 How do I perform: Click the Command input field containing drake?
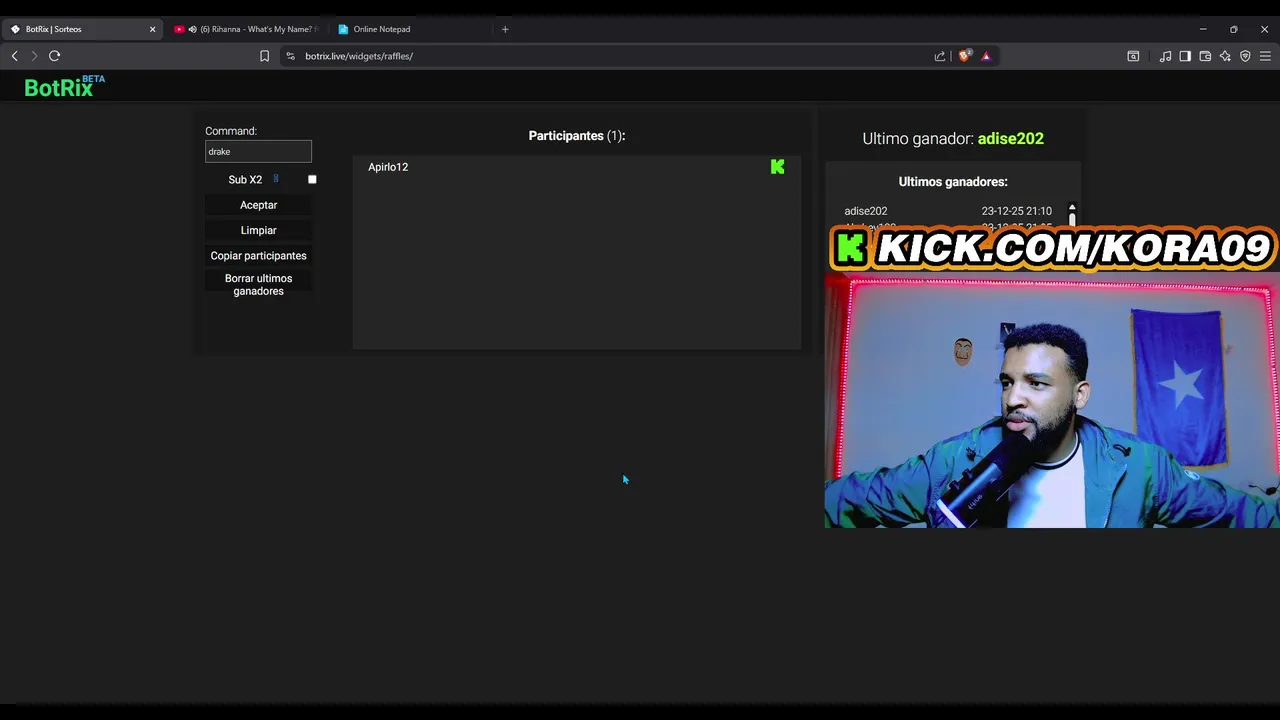tap(258, 151)
